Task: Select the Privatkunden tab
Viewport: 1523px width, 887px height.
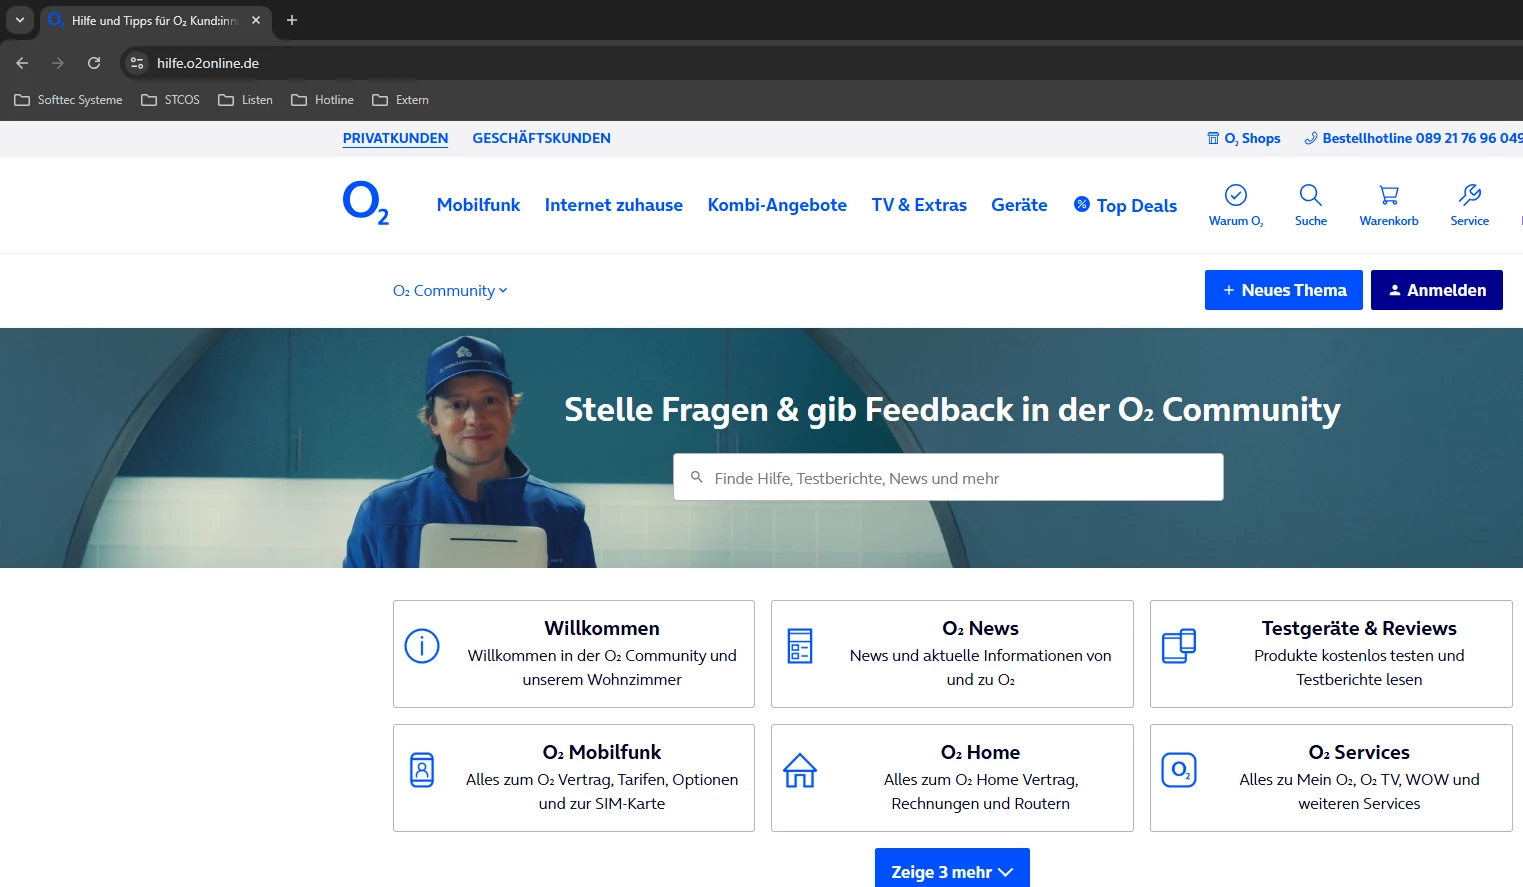Action: pyautogui.click(x=395, y=138)
